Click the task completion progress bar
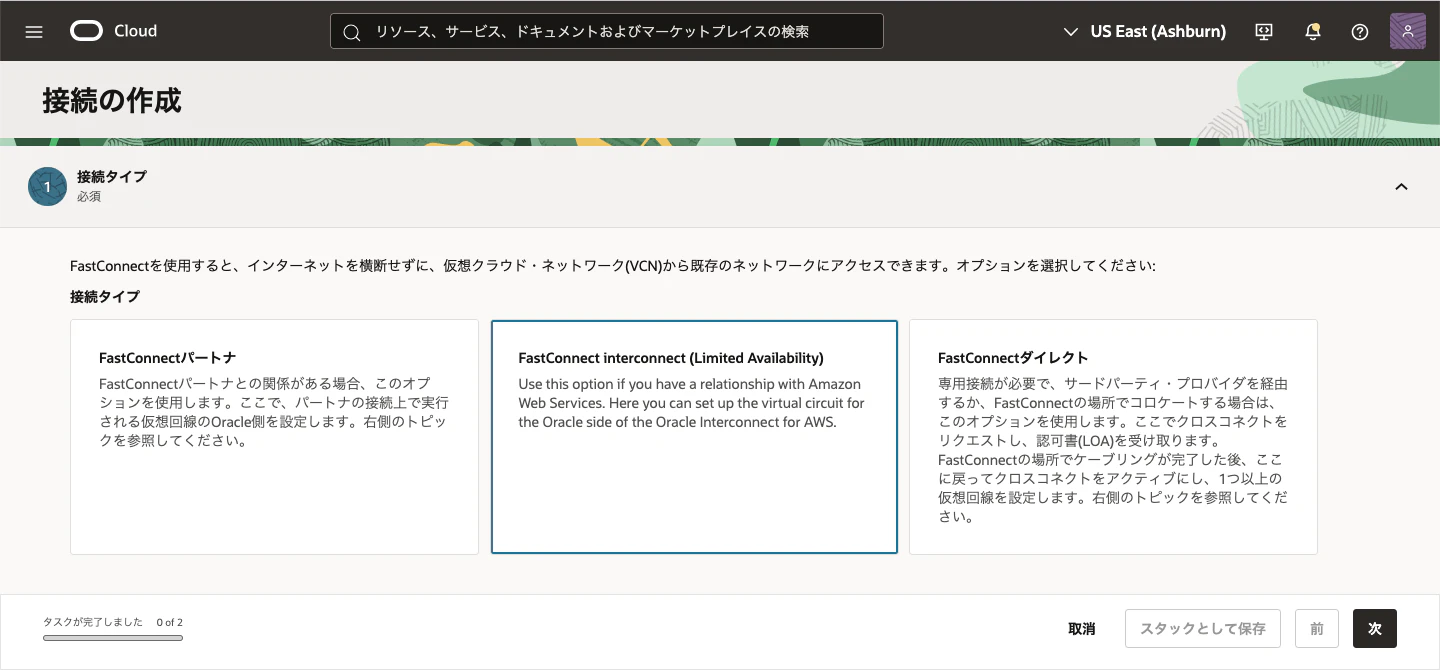The image size is (1440, 670). [113, 637]
